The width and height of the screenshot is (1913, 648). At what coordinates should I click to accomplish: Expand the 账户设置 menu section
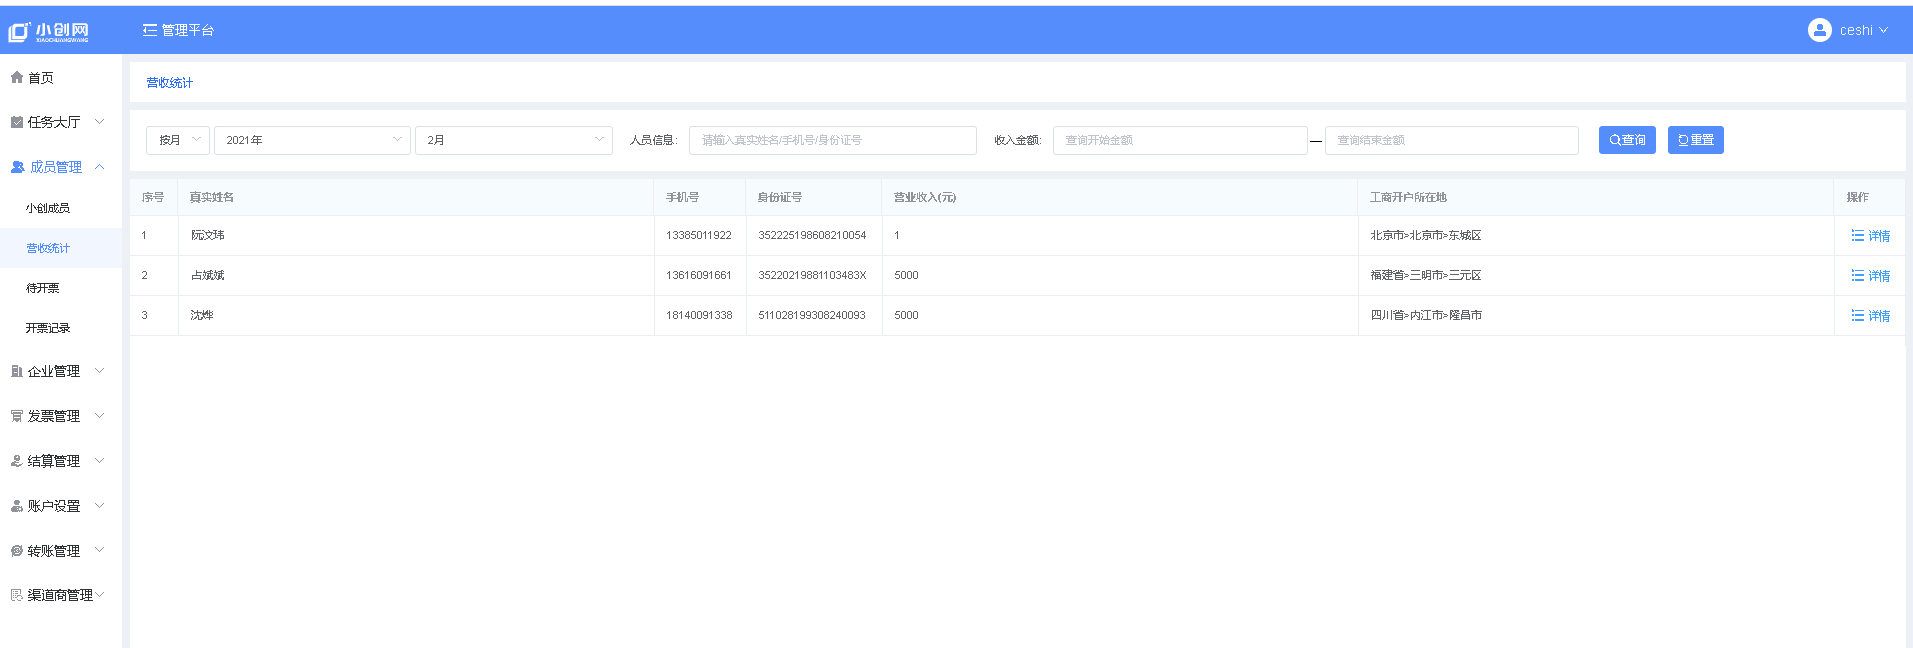pos(99,506)
